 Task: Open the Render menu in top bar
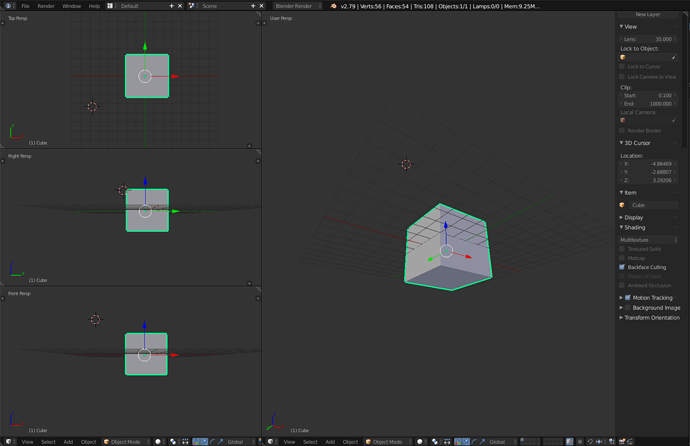pyautogui.click(x=46, y=6)
